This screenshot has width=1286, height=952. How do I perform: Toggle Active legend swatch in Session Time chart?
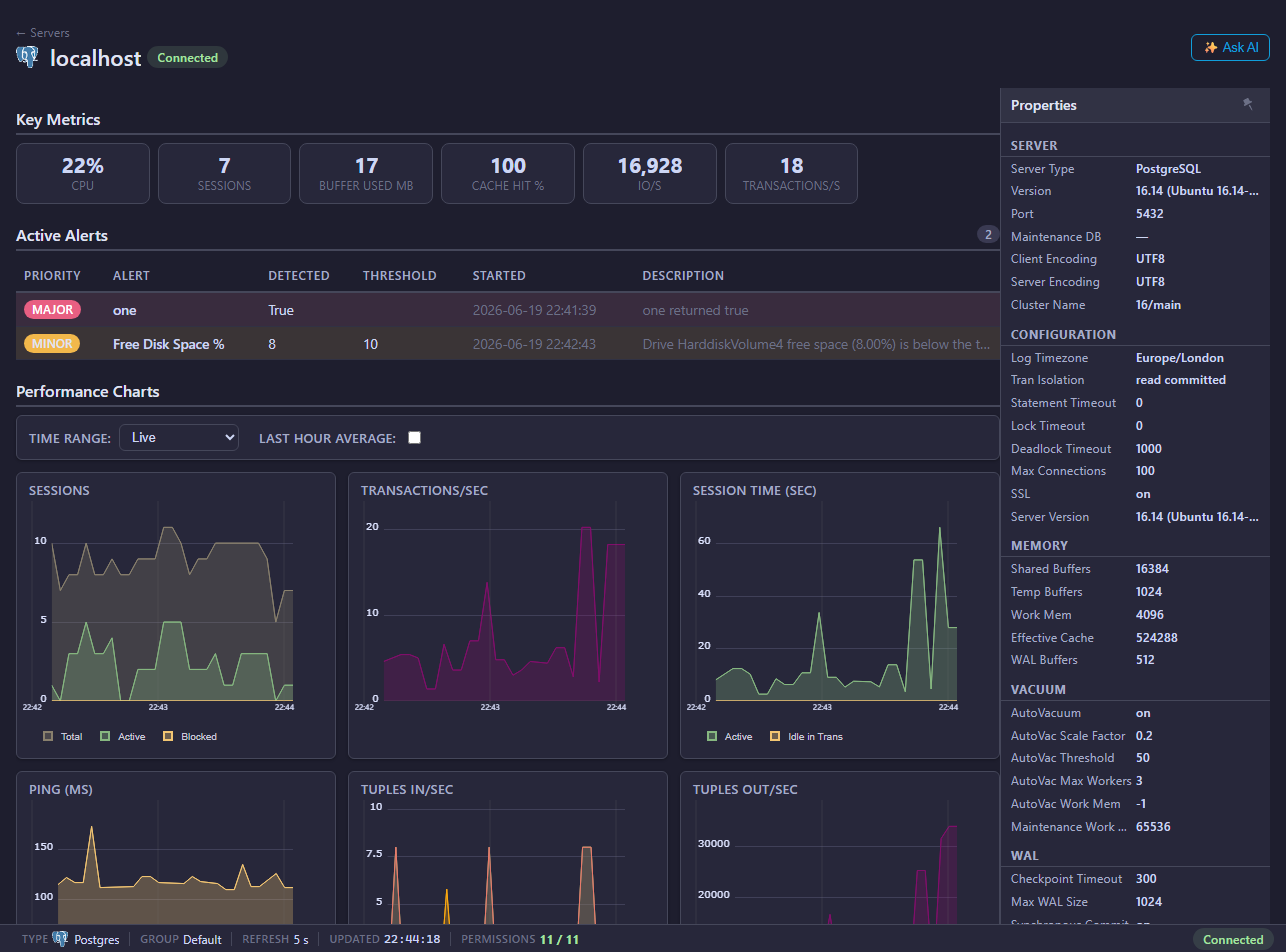[x=712, y=736]
